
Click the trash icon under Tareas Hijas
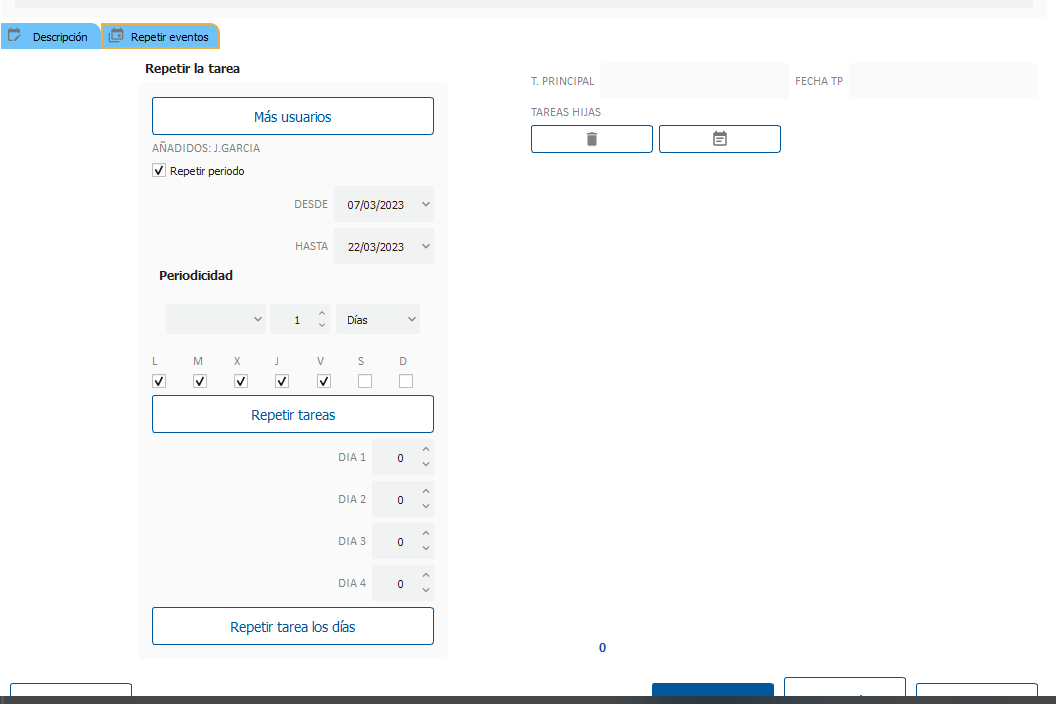(591, 139)
